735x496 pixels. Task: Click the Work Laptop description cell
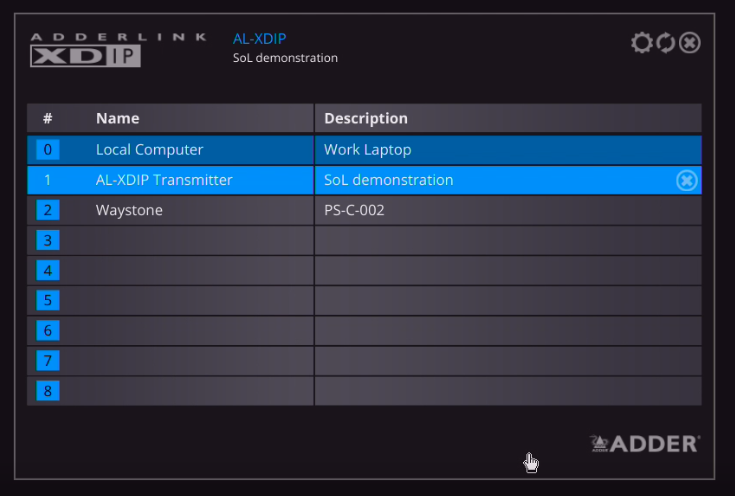tap(367, 150)
